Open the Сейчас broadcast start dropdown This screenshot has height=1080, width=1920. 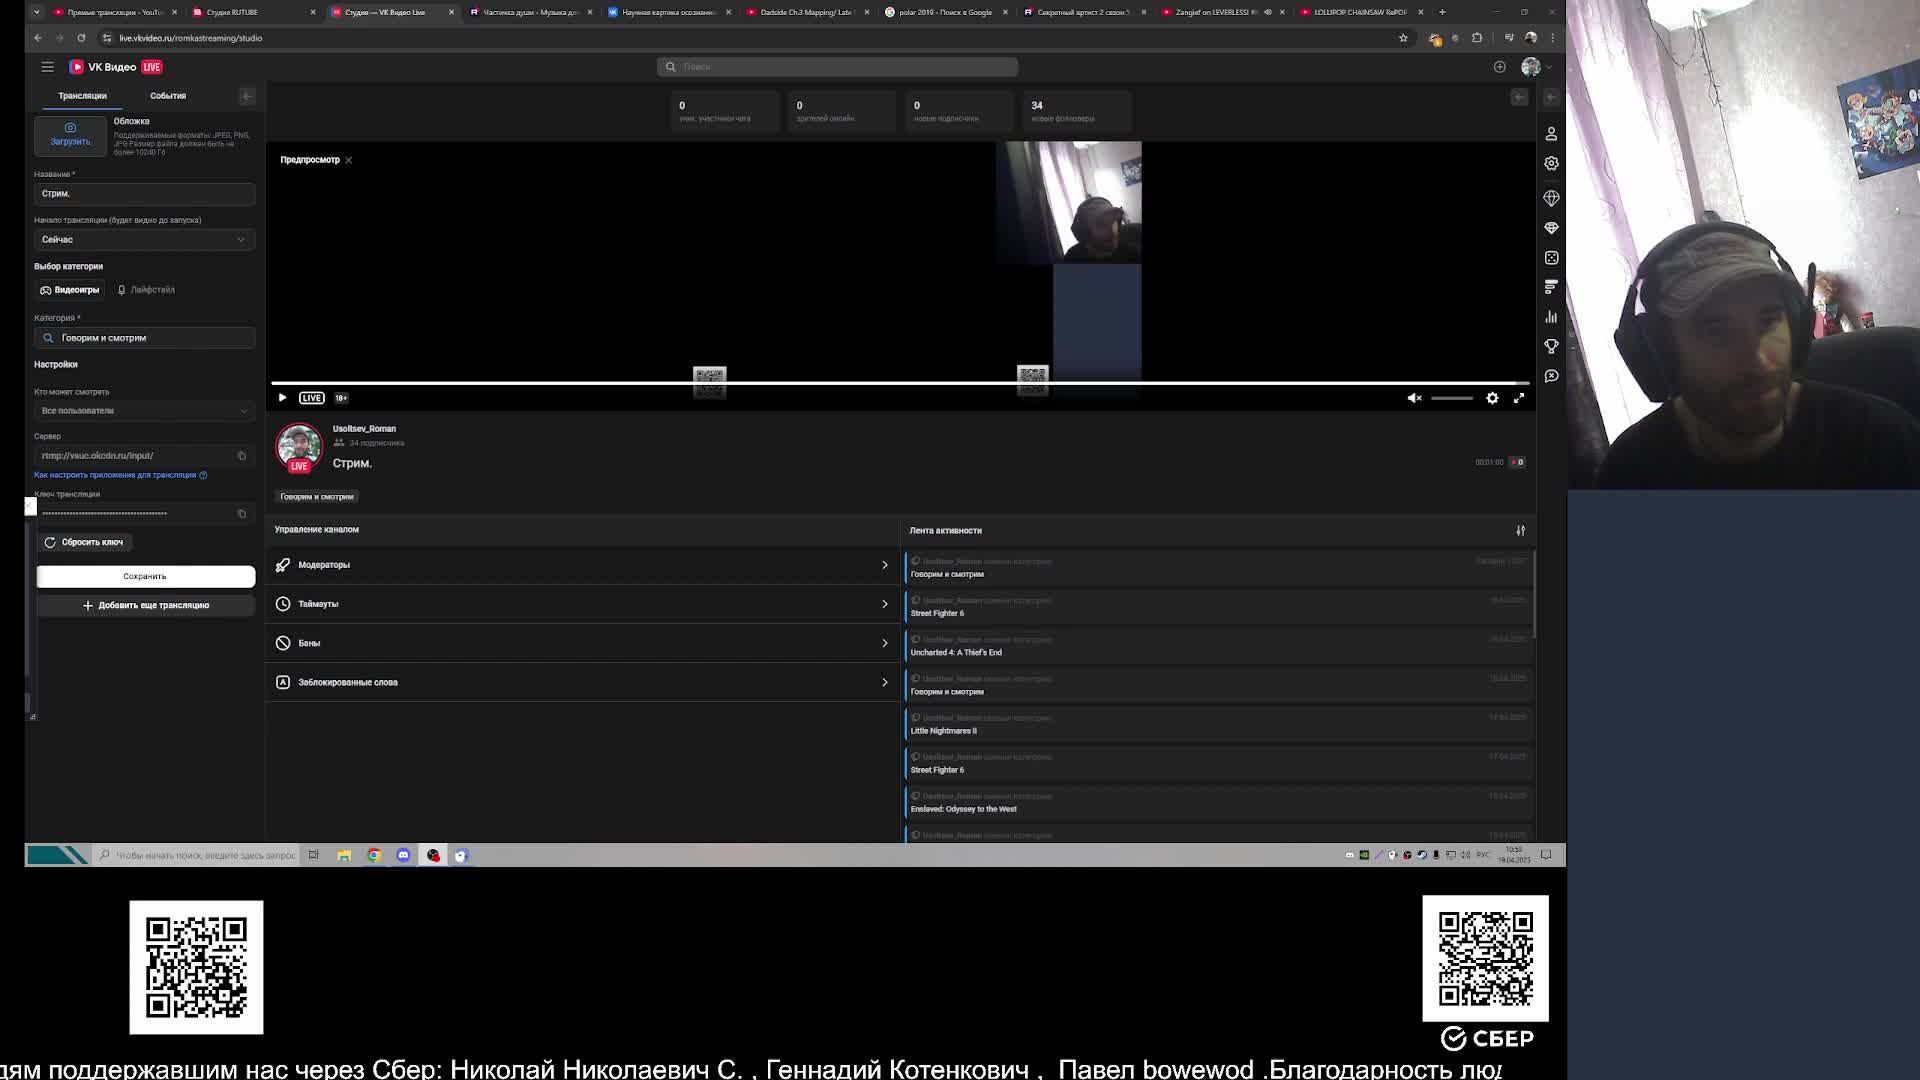(144, 240)
